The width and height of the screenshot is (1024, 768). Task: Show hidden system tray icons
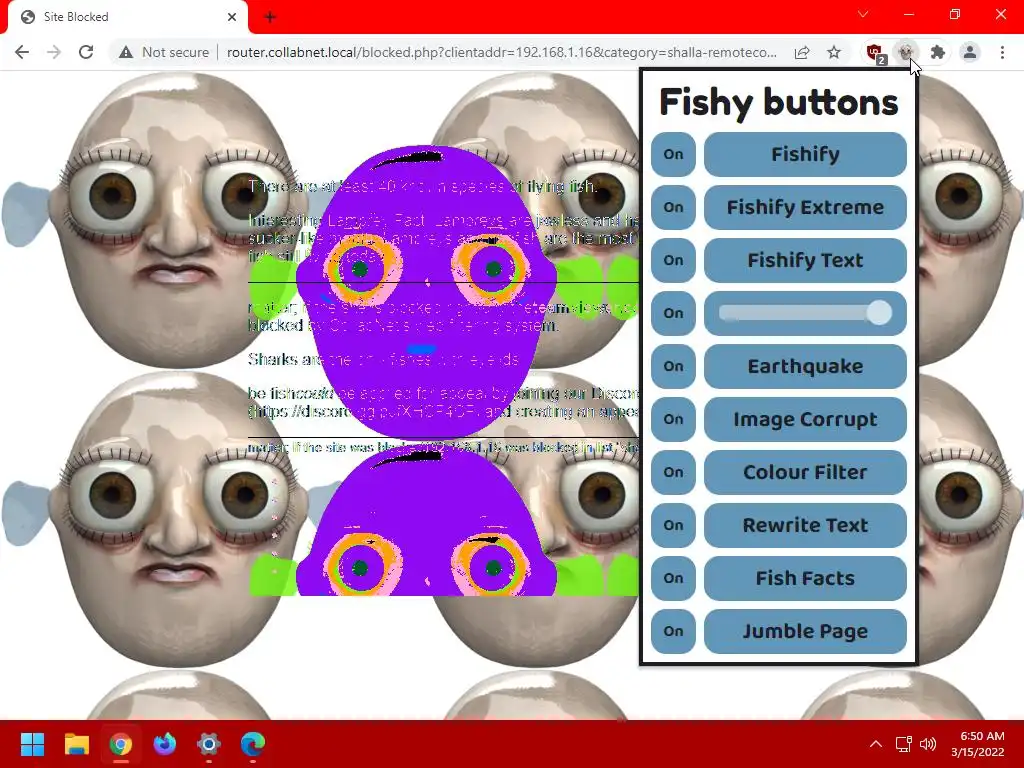(x=876, y=744)
